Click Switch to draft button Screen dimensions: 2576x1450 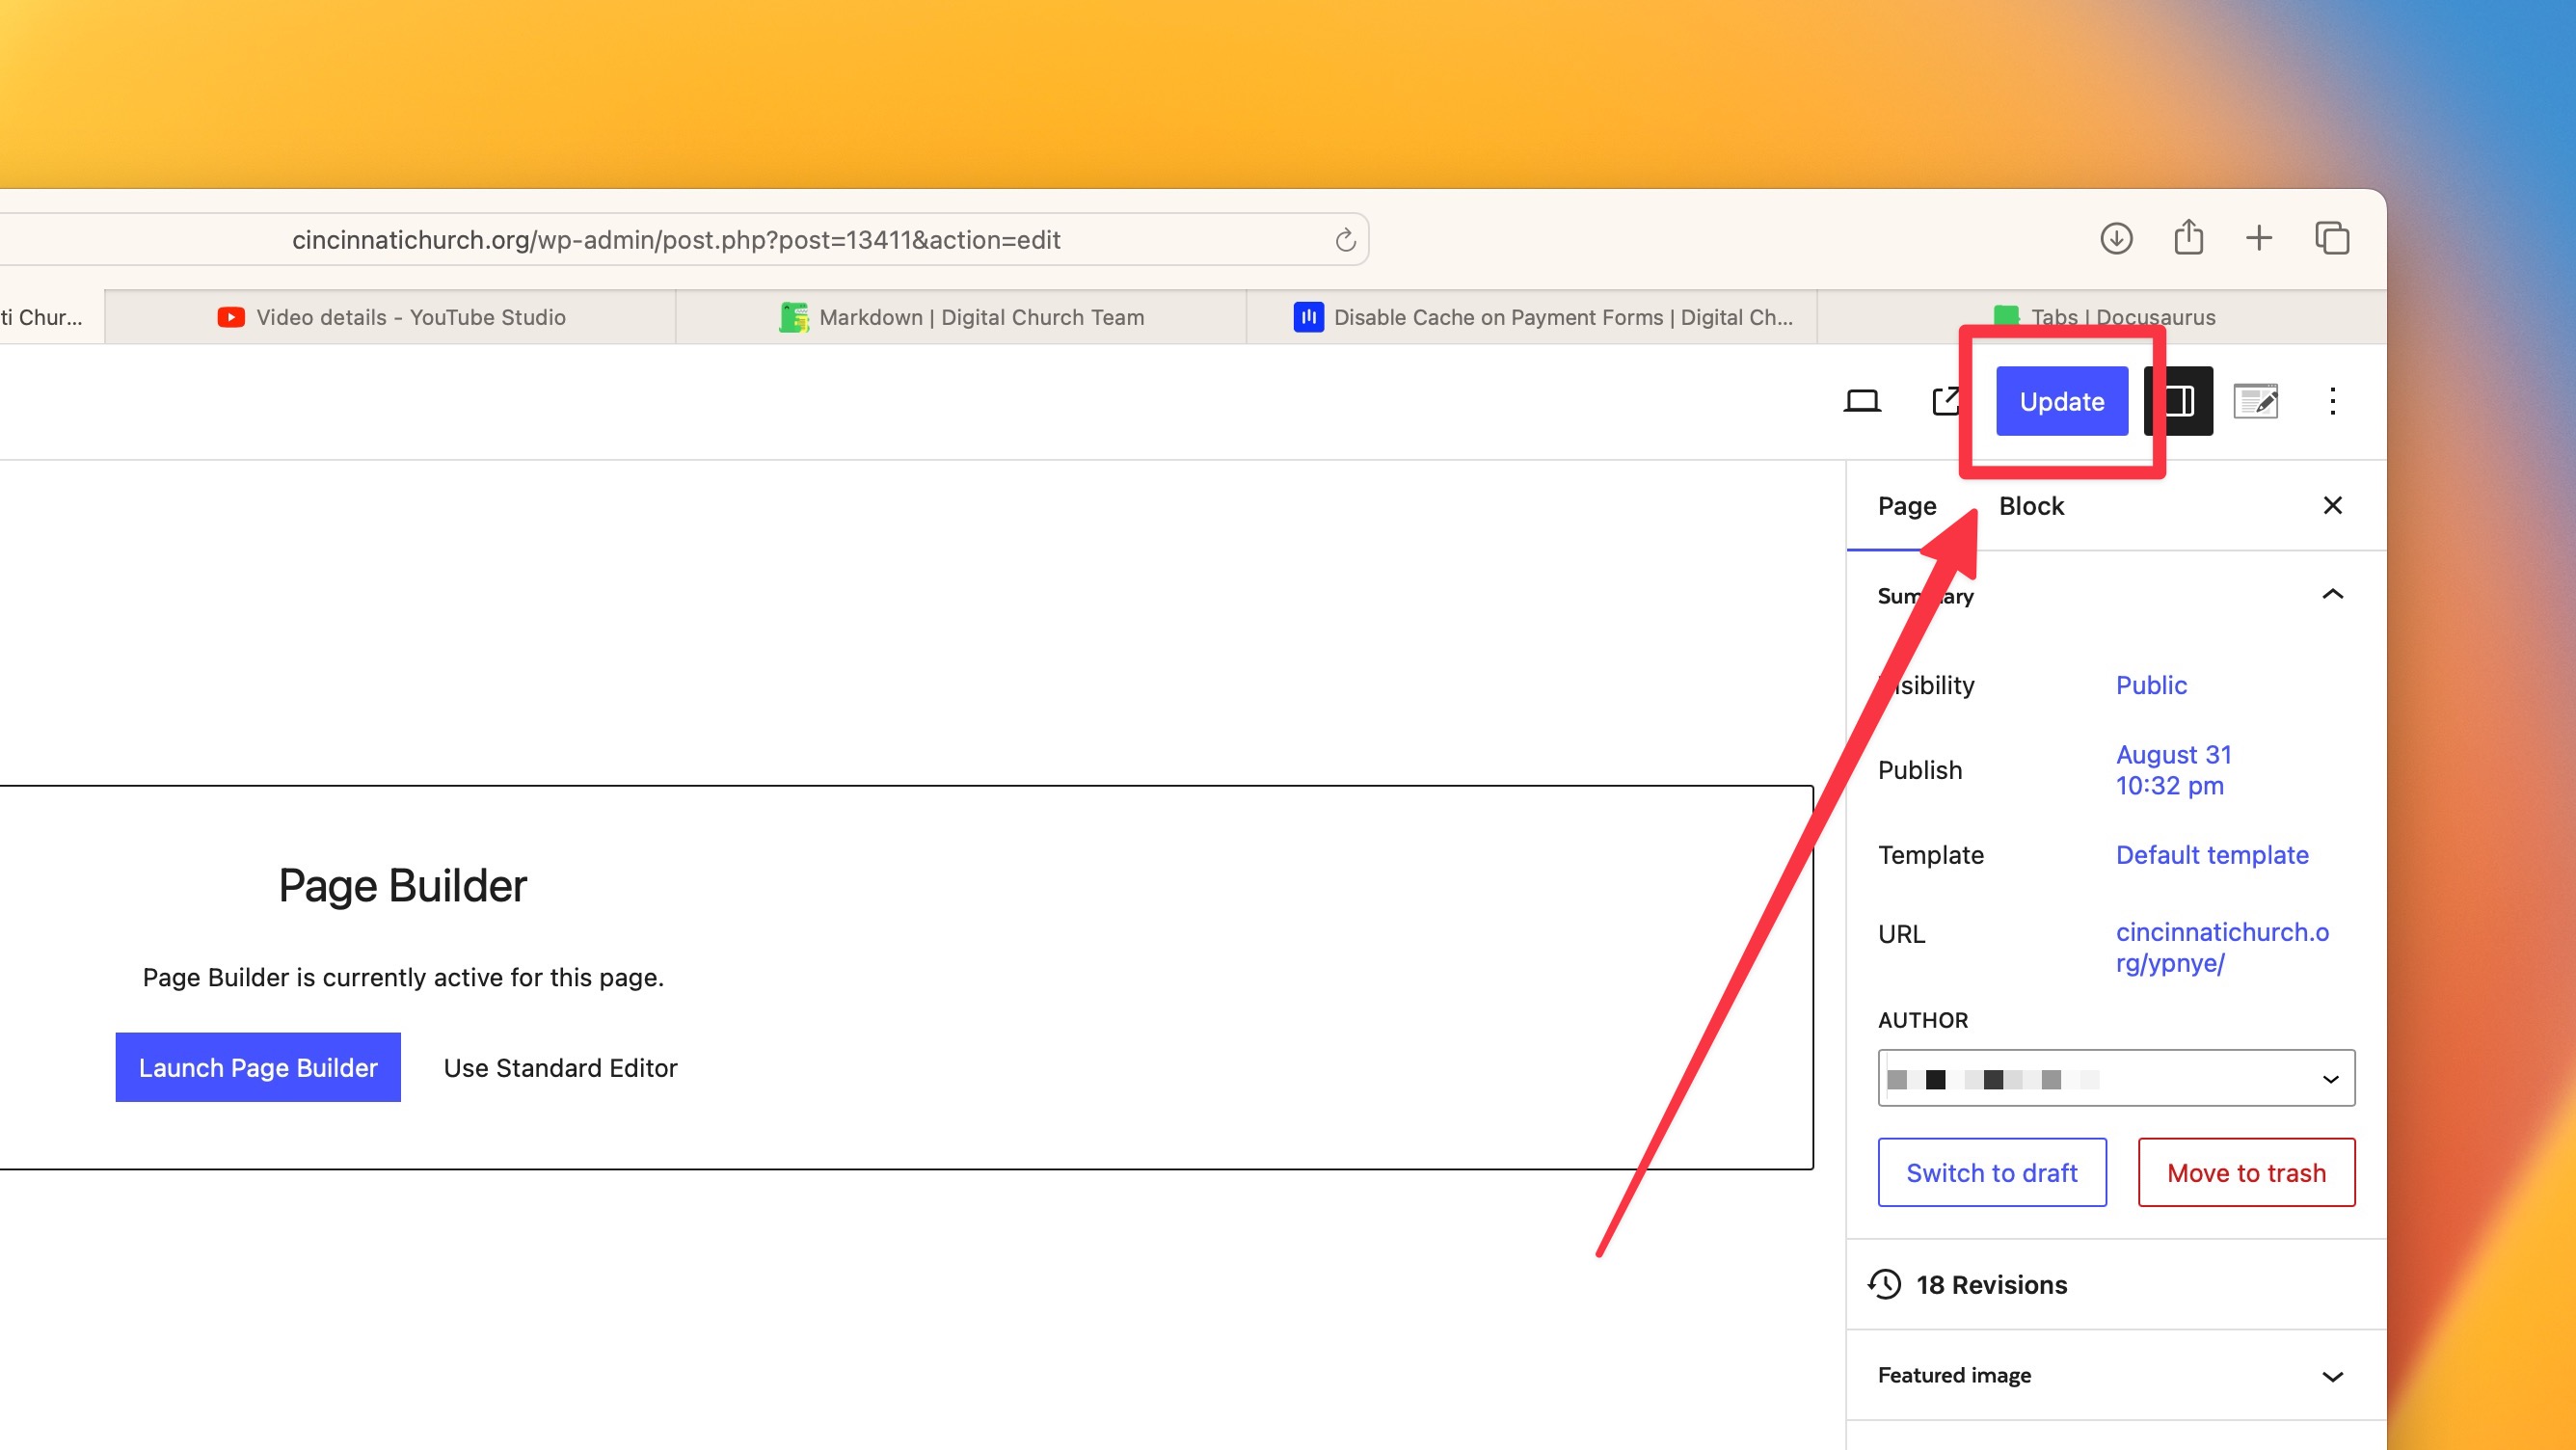coord(1992,1172)
